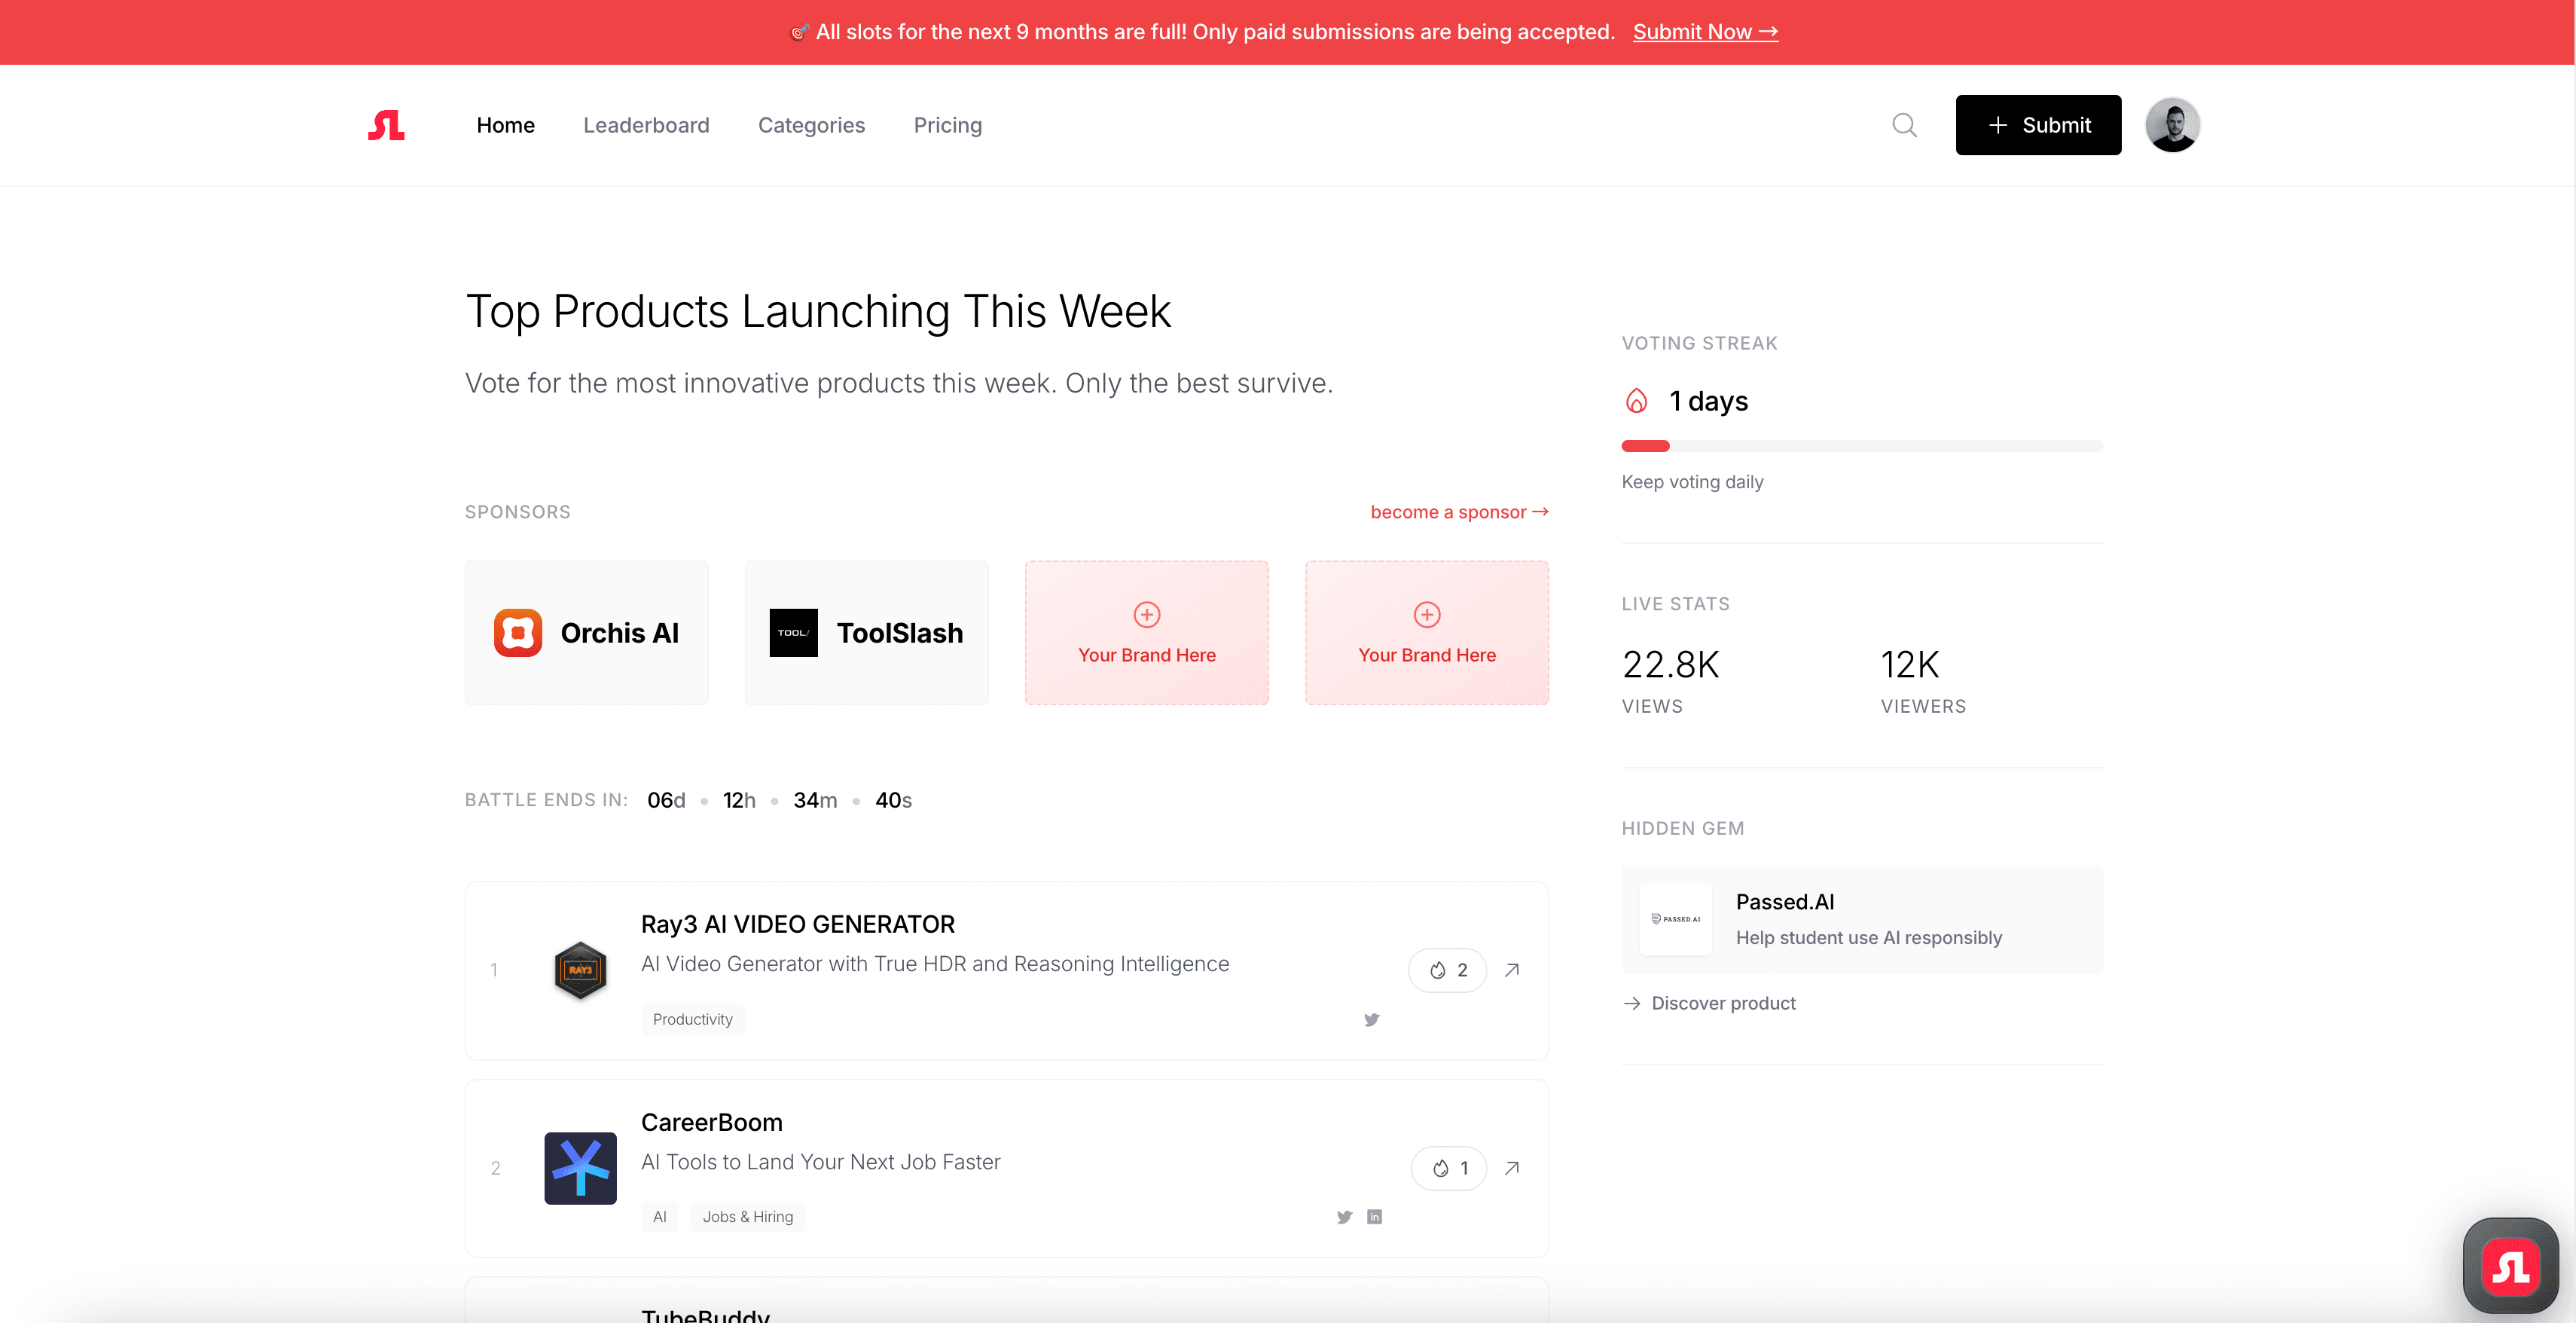The height and width of the screenshot is (1323, 2576).
Task: Upvote Ray3 AI VIDEO GENERATOR
Action: point(1447,970)
